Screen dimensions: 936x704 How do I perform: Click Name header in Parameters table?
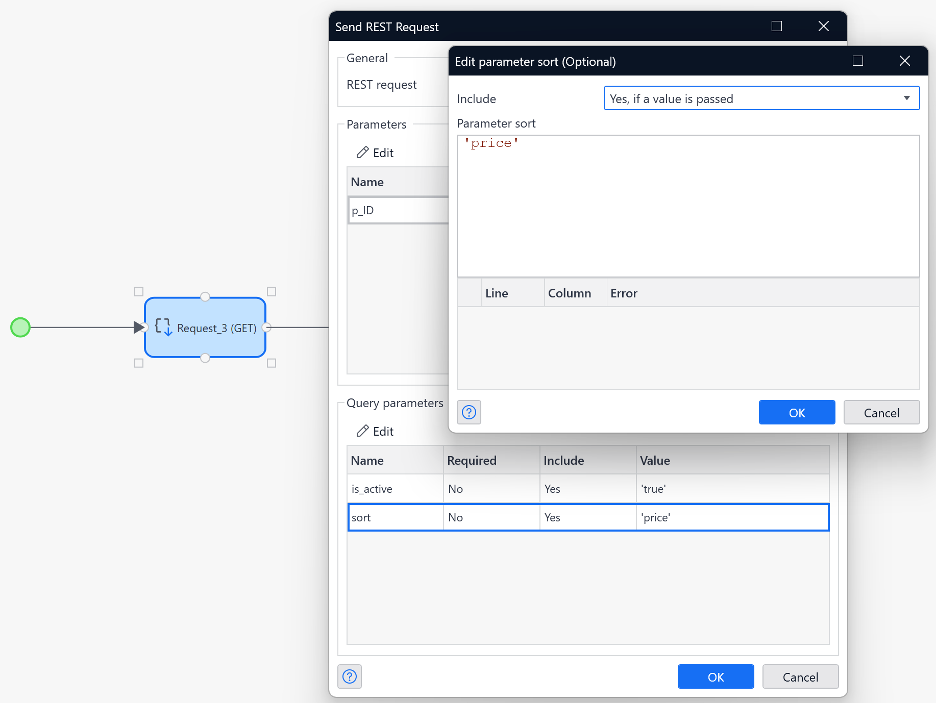coord(398,182)
